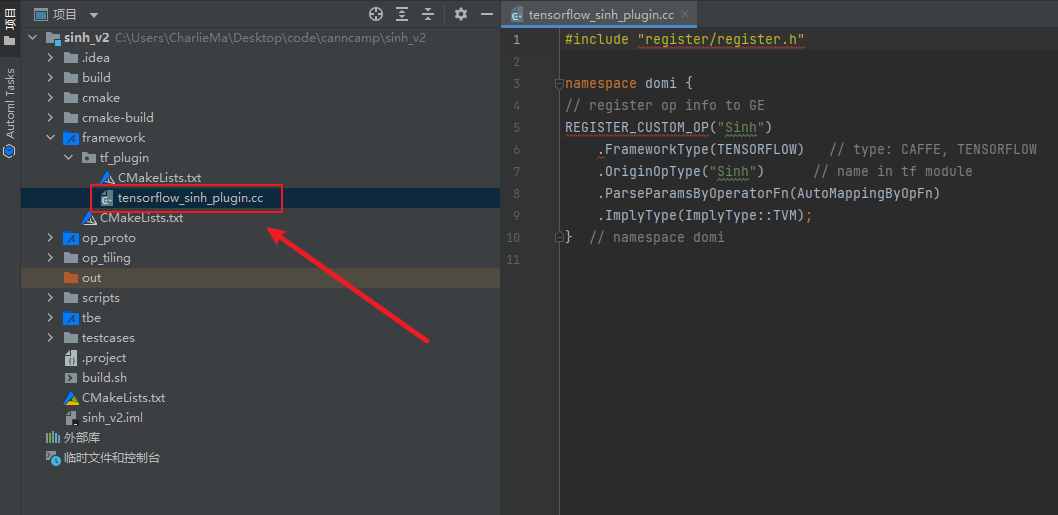Screen dimensions: 1058x515
Task: Click .OriginOpType("Sinh") in the code
Action: click(x=680, y=171)
